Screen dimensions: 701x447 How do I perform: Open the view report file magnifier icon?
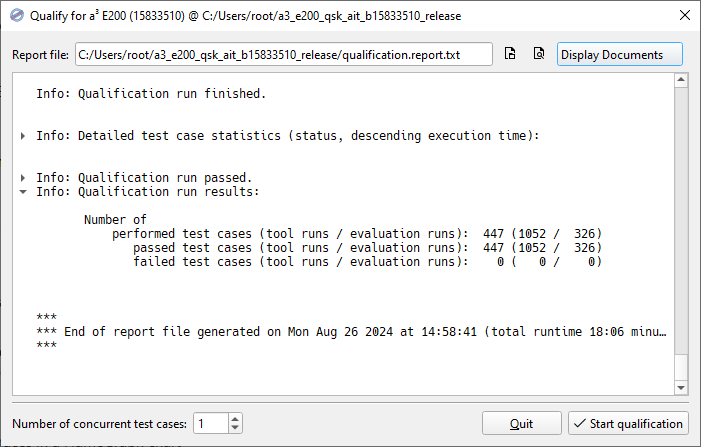[539, 54]
